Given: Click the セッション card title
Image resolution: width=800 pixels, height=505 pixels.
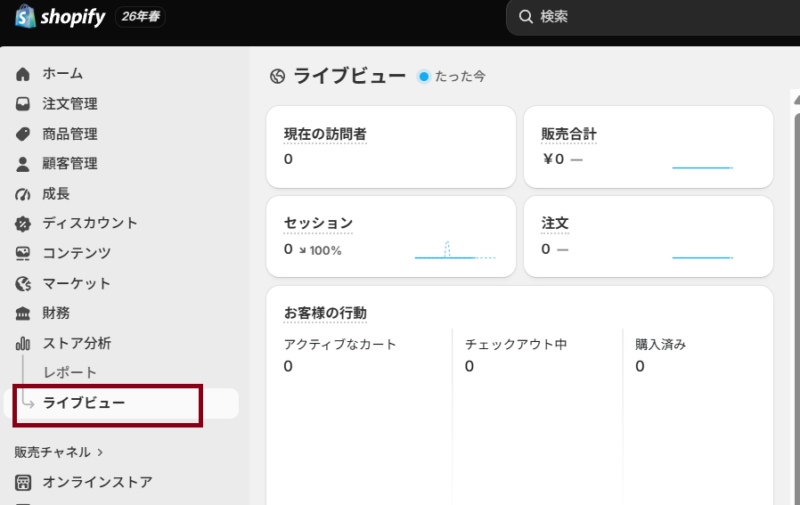Looking at the screenshot, I should (318, 223).
